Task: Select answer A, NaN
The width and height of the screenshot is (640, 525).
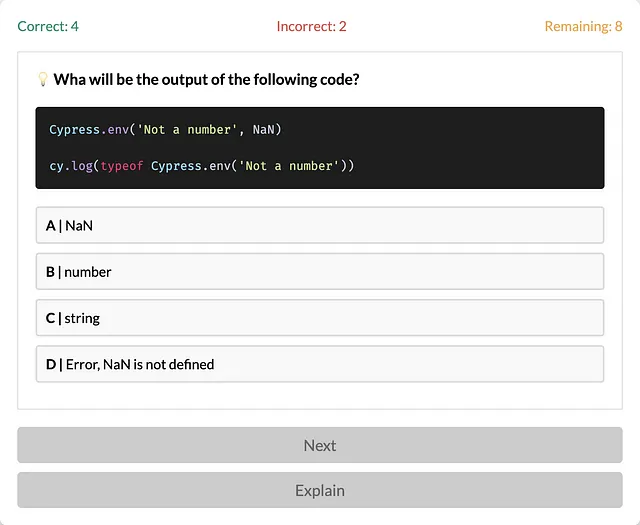Action: pyautogui.click(x=320, y=225)
